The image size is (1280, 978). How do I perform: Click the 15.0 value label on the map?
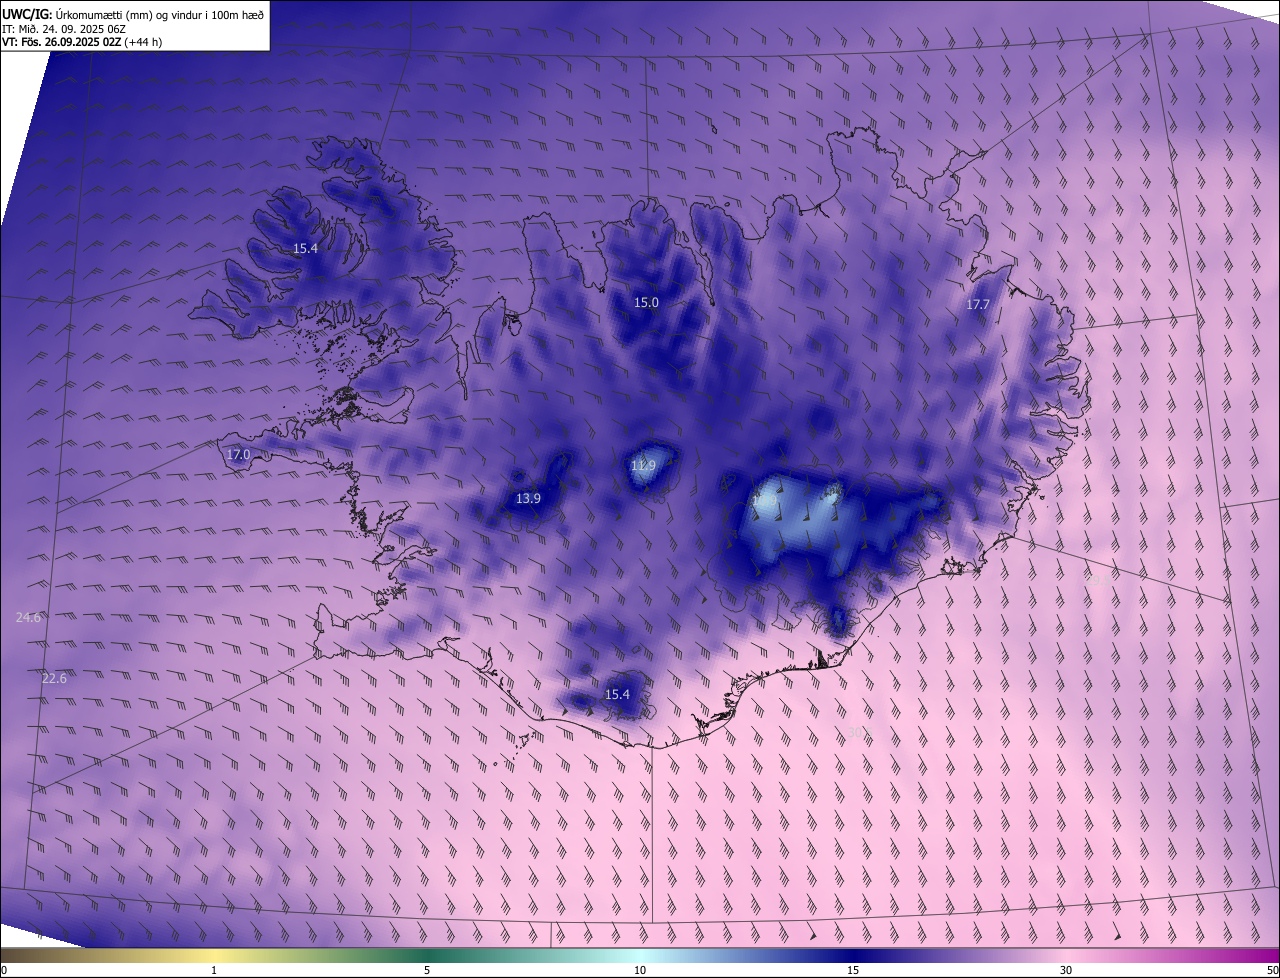click(x=646, y=302)
